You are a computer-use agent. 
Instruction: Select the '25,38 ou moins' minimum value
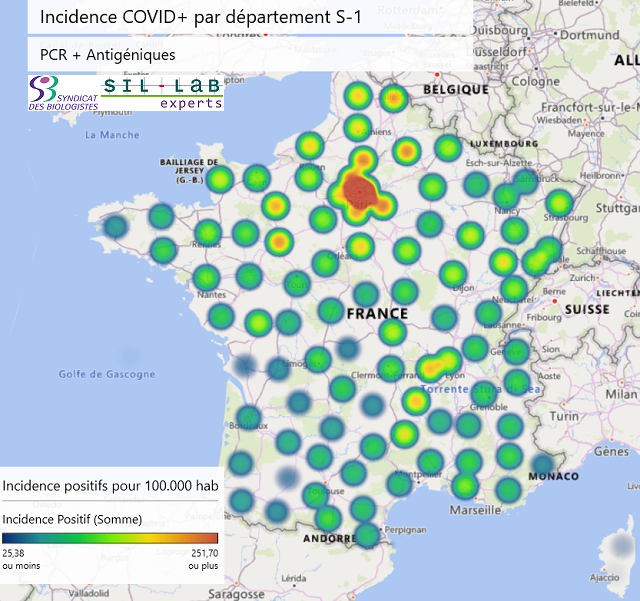coord(21,559)
